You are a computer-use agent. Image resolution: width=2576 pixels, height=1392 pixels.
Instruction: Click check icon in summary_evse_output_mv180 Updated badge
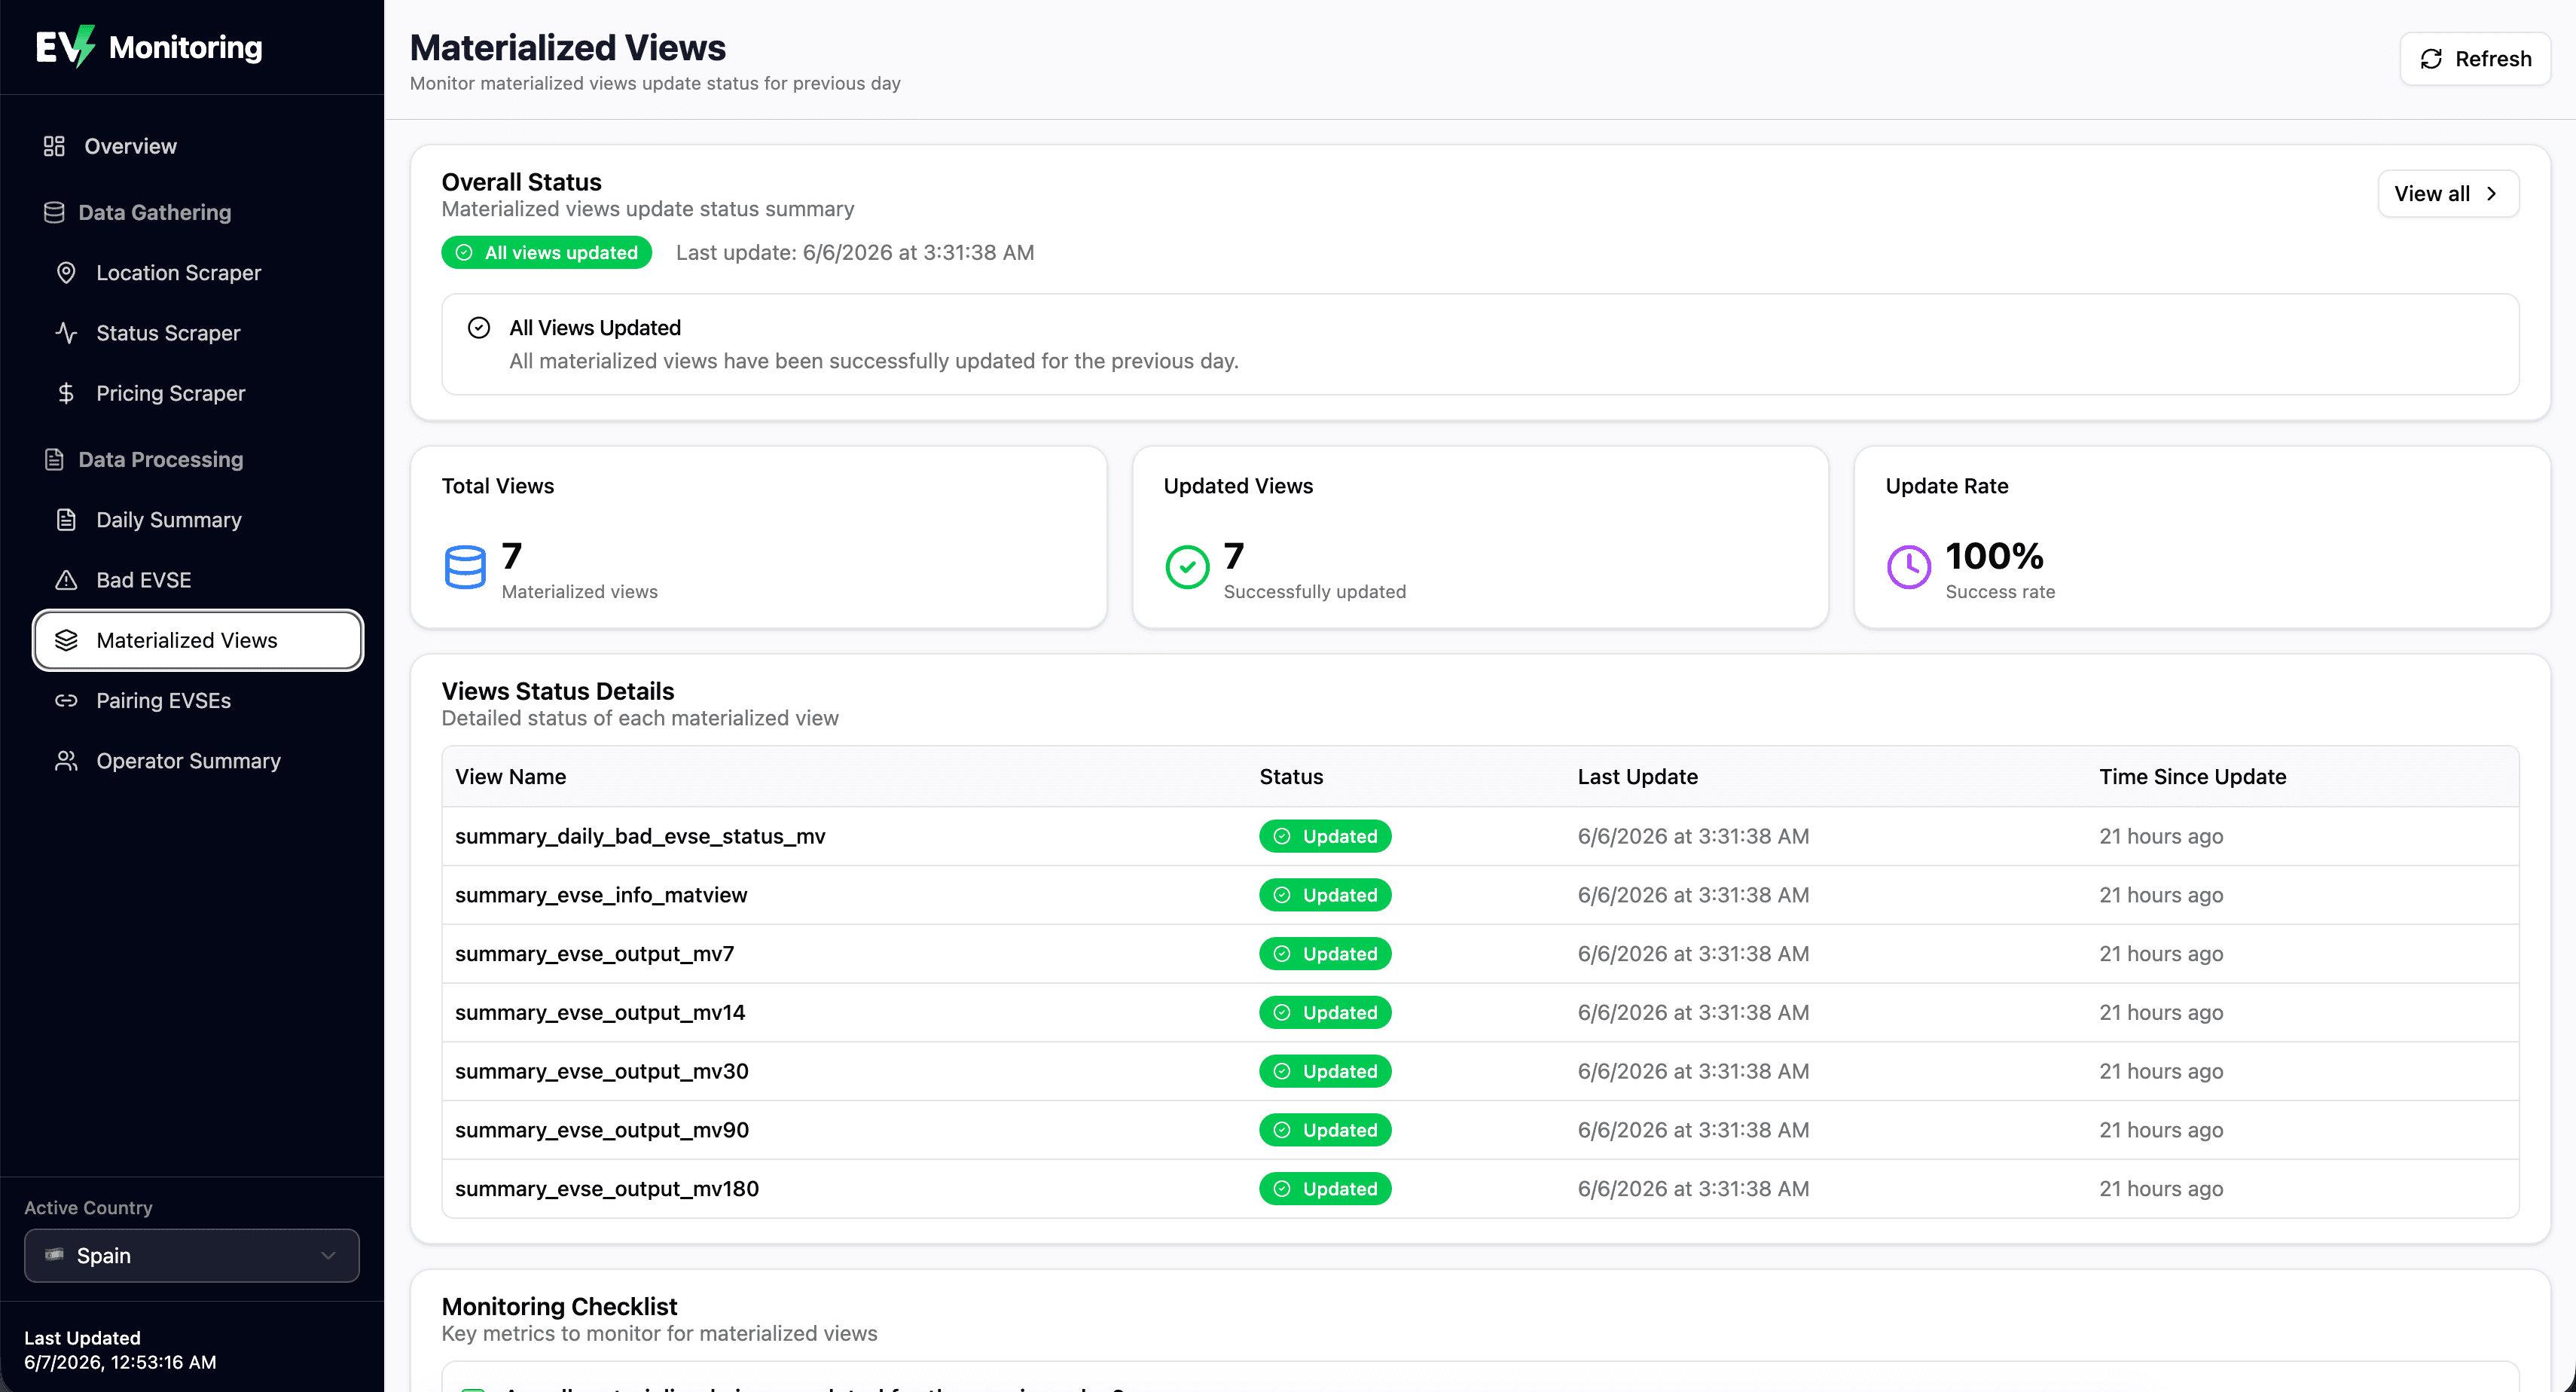click(1282, 1188)
